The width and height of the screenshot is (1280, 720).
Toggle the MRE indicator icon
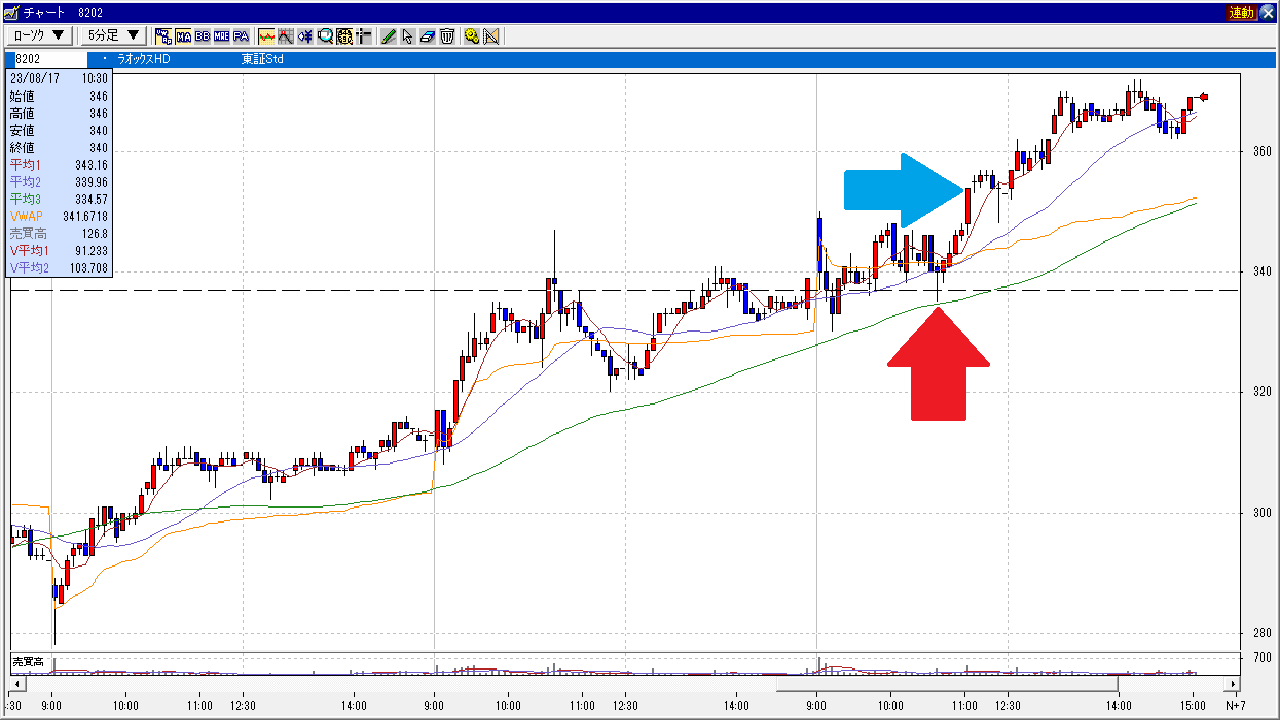[222, 36]
